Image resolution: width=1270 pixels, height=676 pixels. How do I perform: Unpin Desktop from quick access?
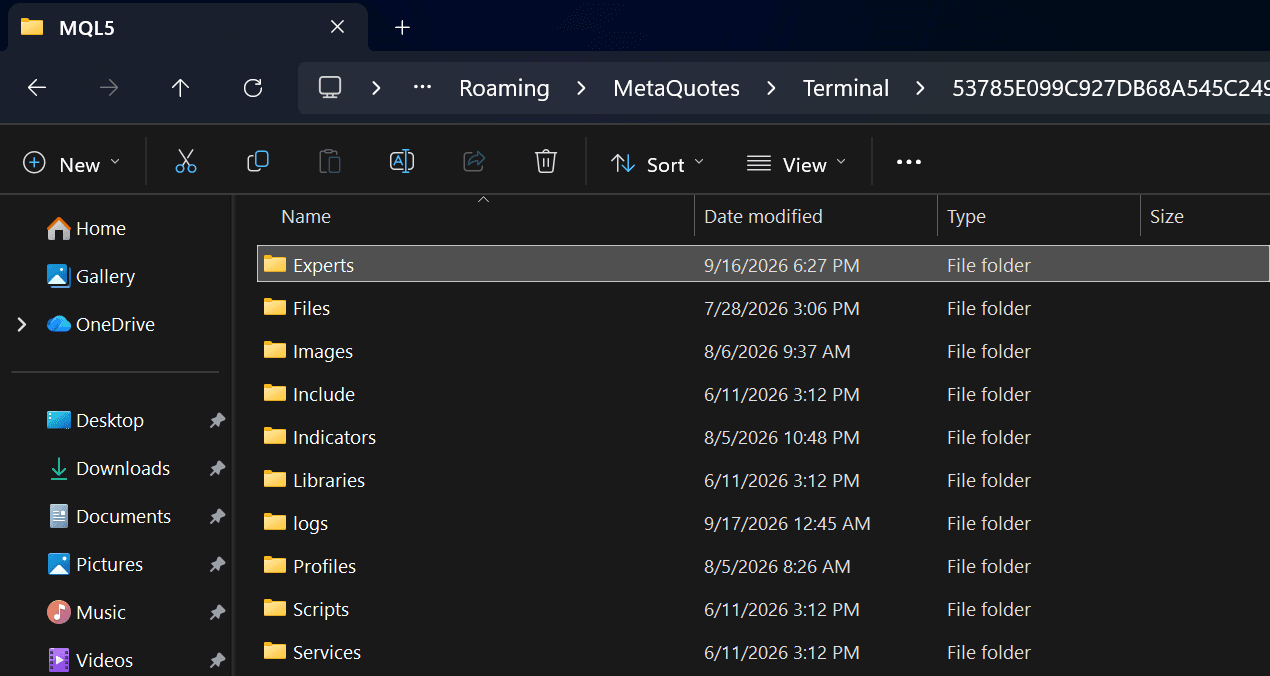coord(217,421)
